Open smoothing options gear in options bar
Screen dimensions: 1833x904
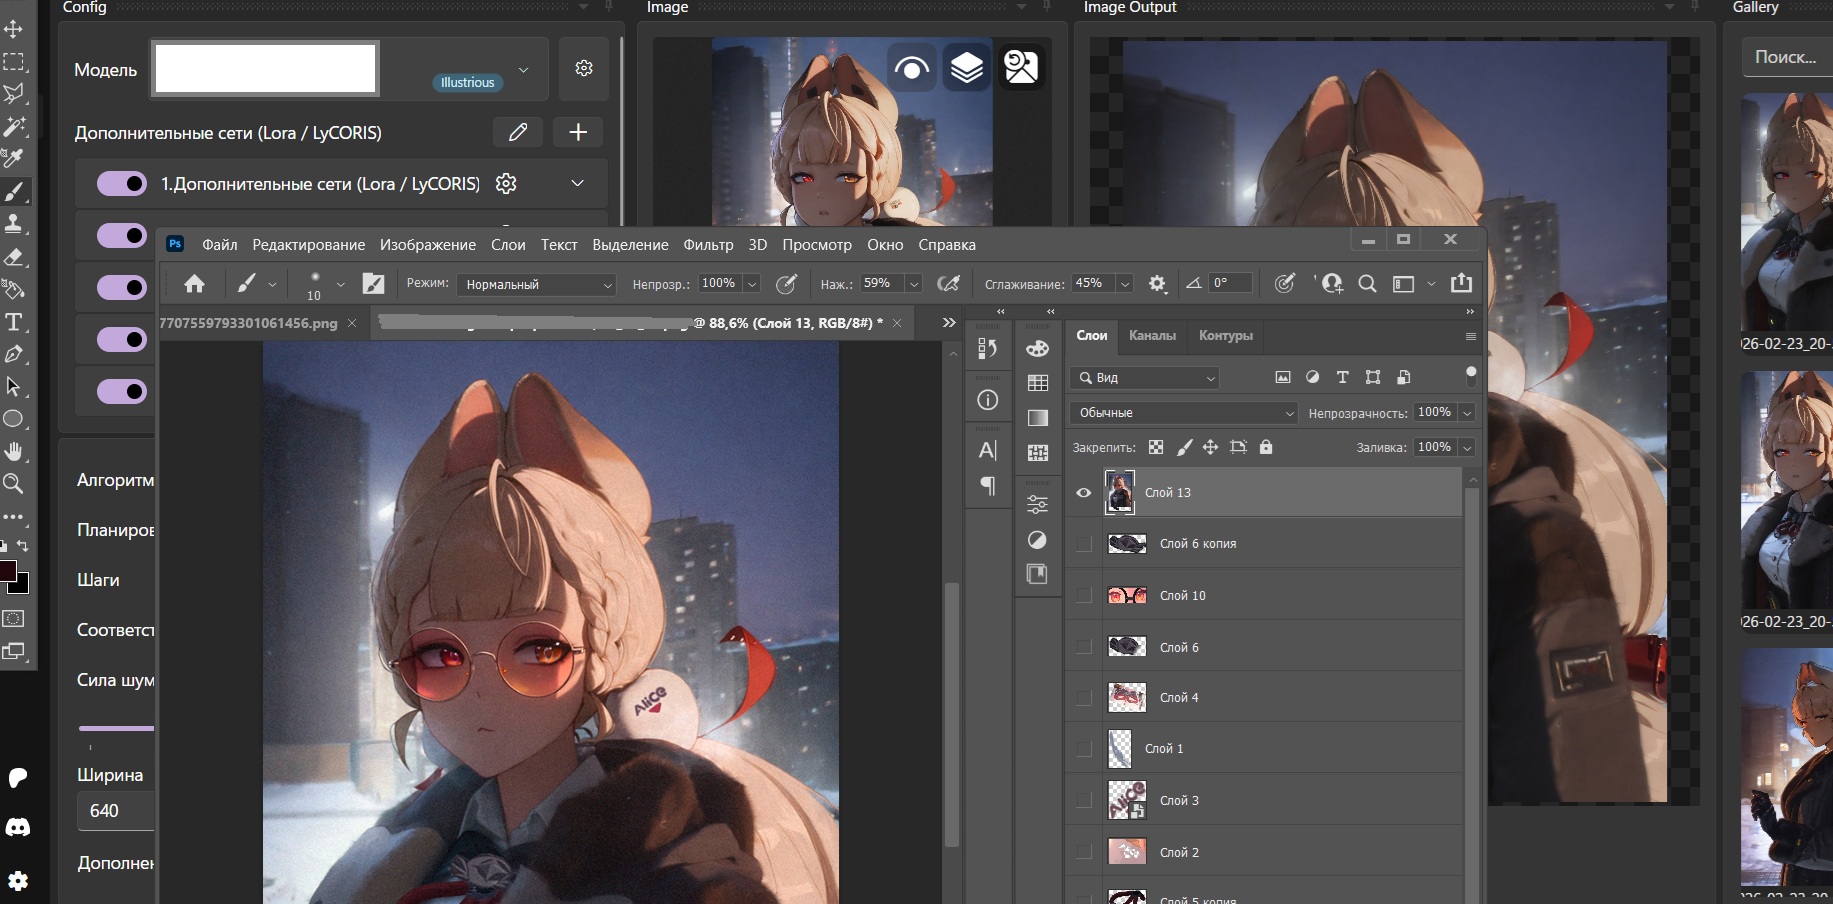coord(1157,284)
